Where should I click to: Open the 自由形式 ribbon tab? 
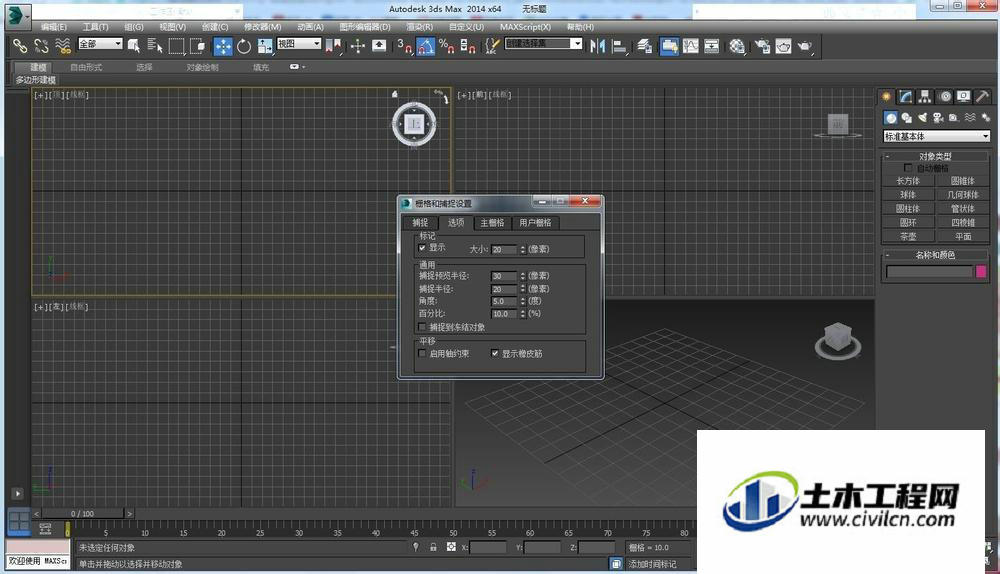[x=86, y=67]
